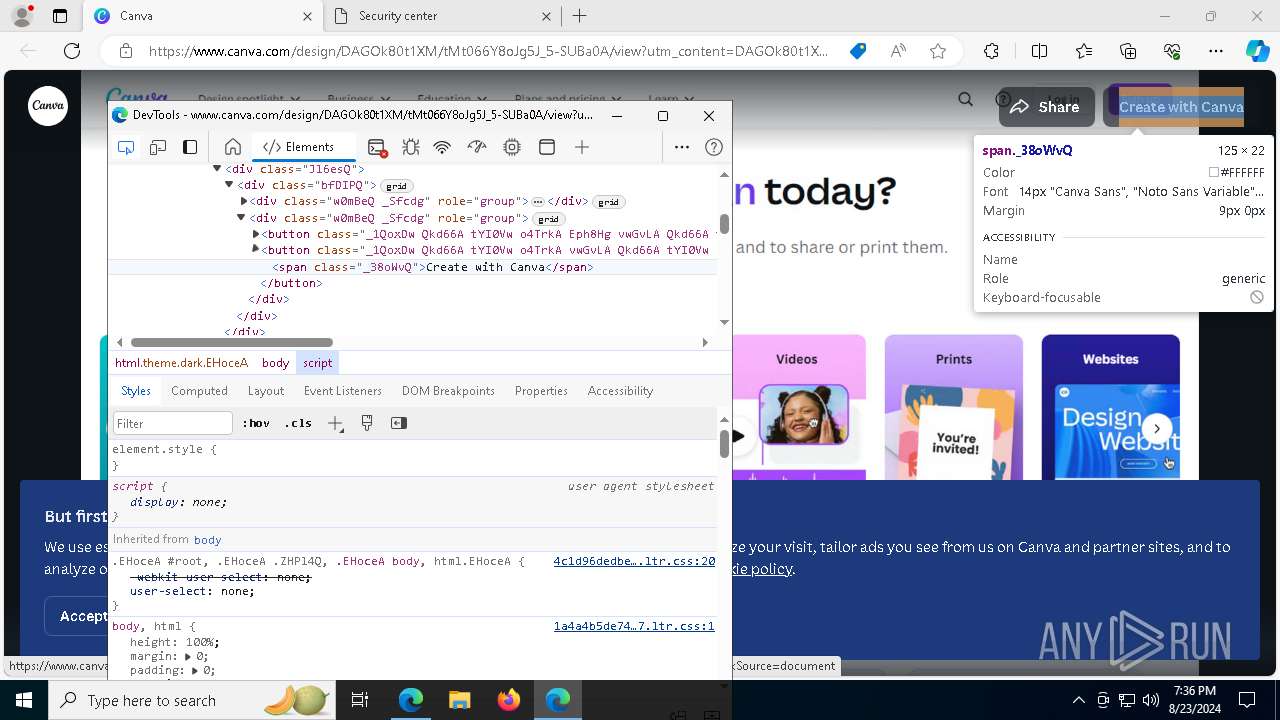This screenshot has width=1280, height=720.
Task: Collapse the div class bfDIPQ node
Action: pos(229,185)
